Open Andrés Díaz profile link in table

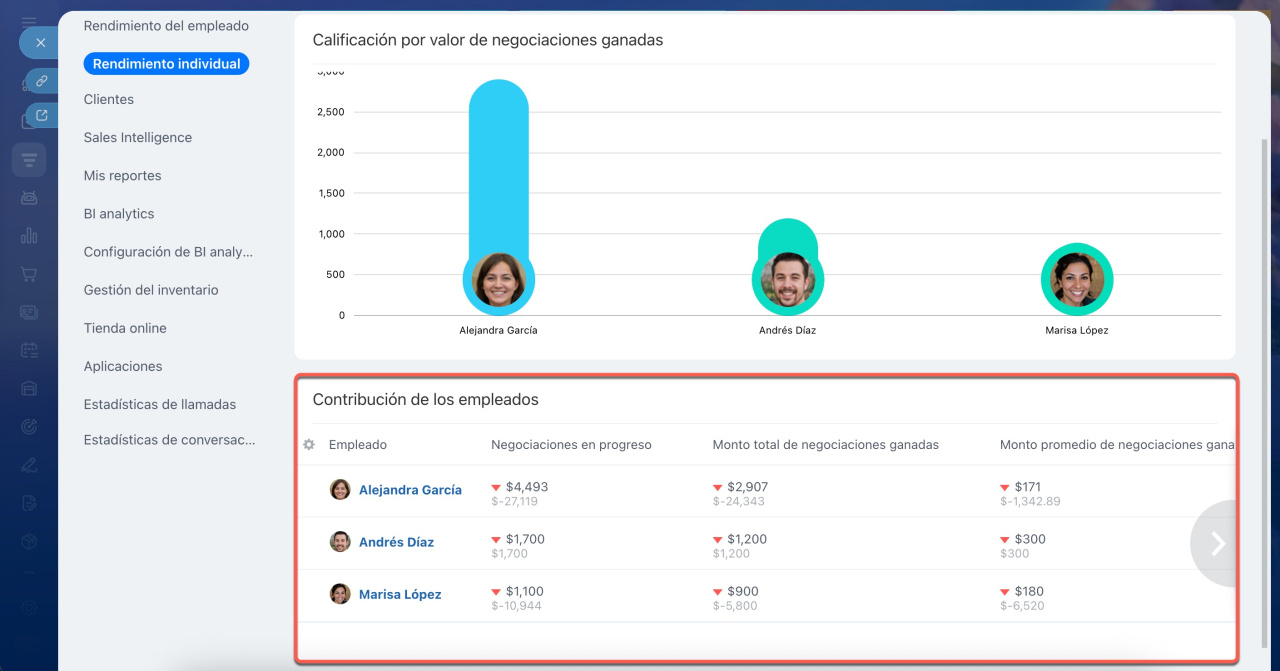point(396,542)
